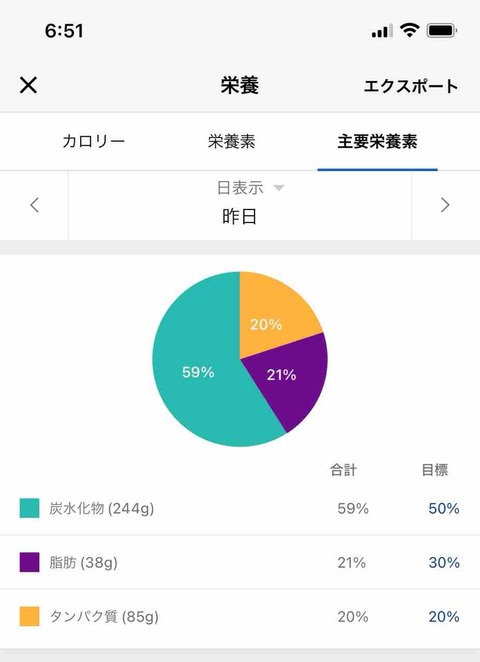Go to previous day with left chevron

(34, 205)
